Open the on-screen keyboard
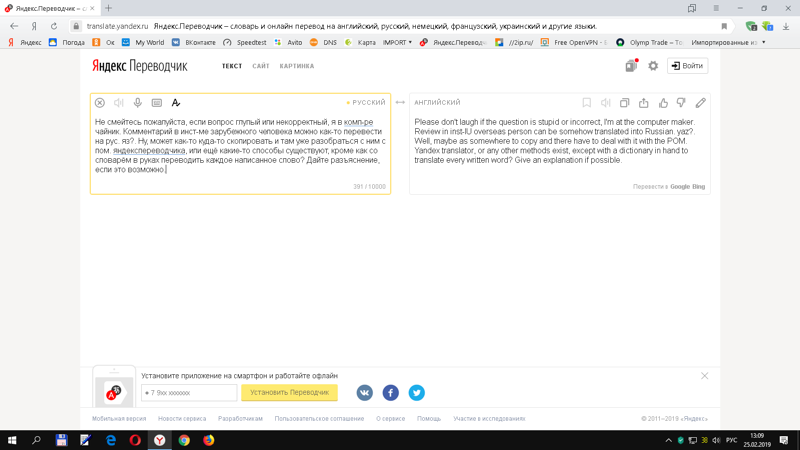Image resolution: width=800 pixels, height=450 pixels. coord(157,103)
